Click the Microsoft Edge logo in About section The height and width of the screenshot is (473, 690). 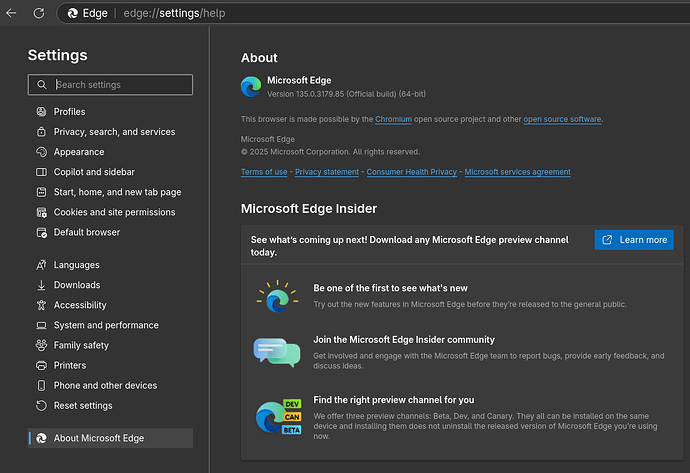tap(251, 86)
